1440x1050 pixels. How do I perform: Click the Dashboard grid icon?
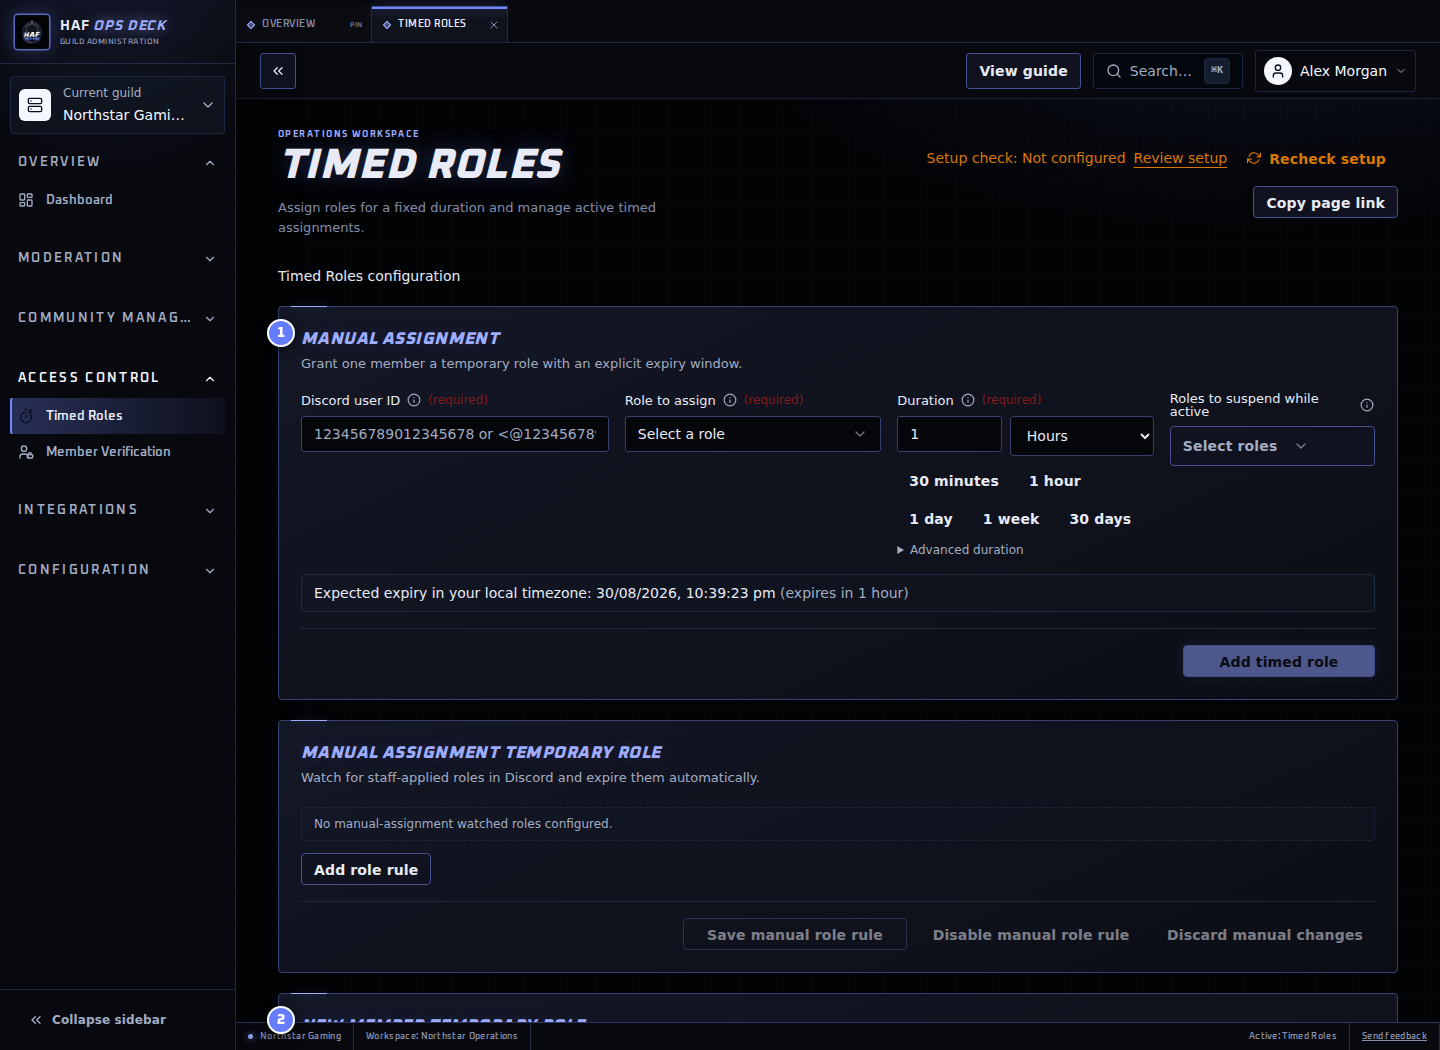pos(26,200)
